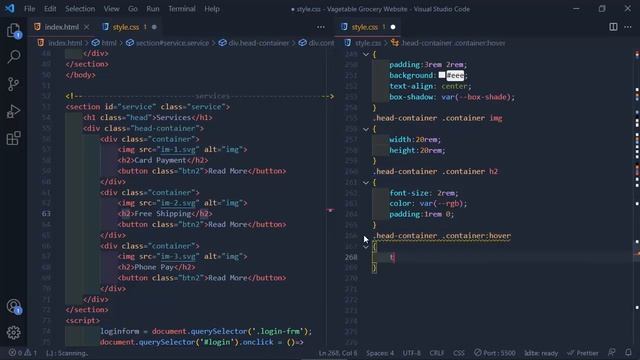Click the ldtk: ready status item
This screenshot has width=640, height=360.
click(x=541, y=353)
